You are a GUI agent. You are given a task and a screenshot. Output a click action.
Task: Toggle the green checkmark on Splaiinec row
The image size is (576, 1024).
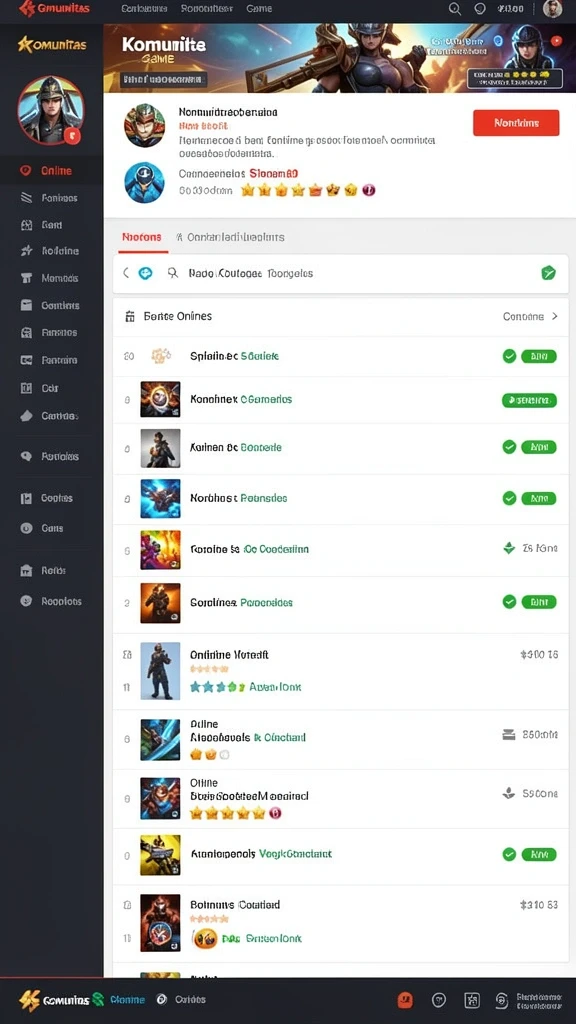(509, 356)
